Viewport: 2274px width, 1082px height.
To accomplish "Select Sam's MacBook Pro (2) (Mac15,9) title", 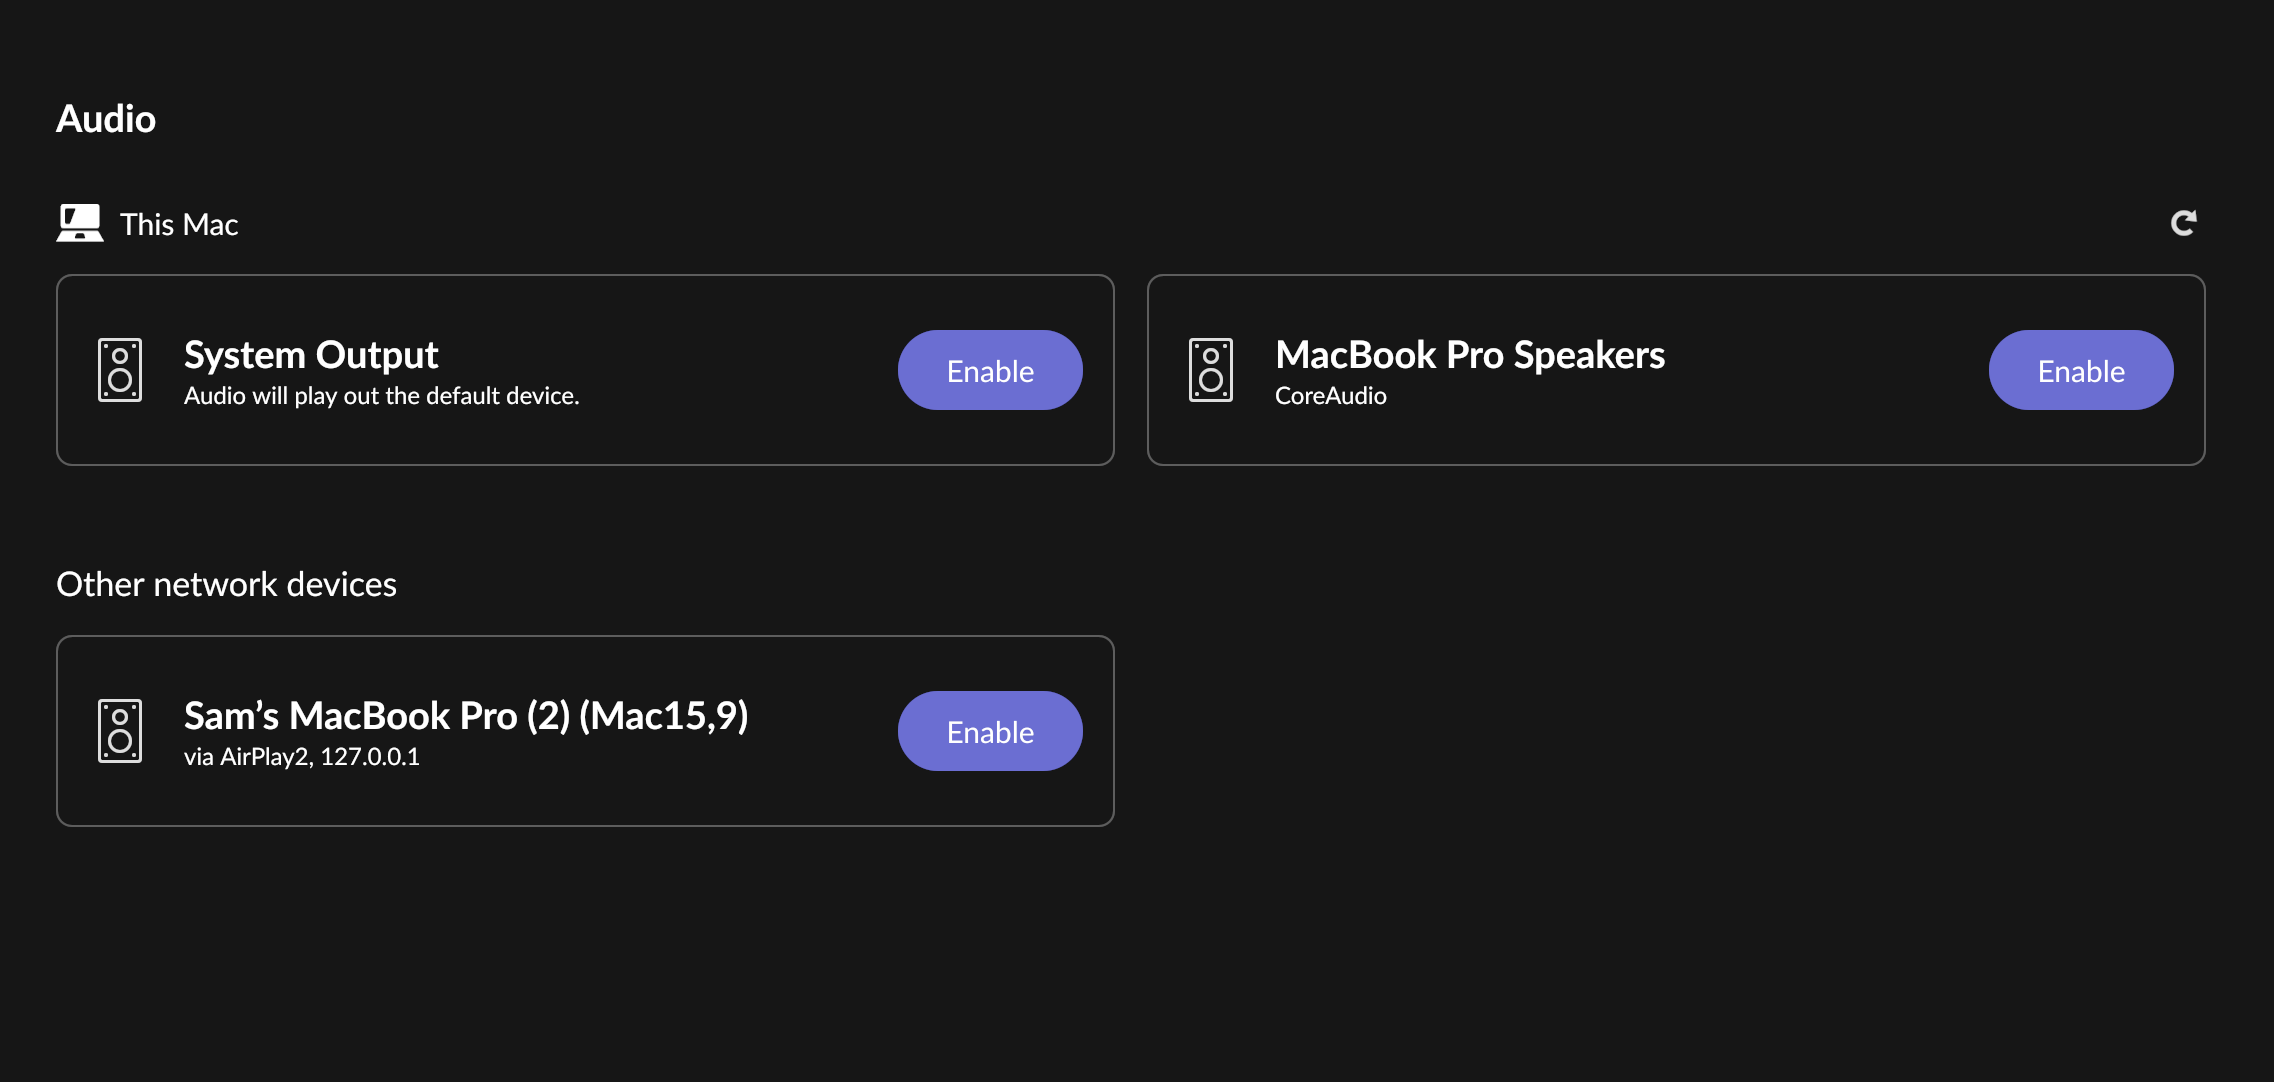I will click(466, 716).
